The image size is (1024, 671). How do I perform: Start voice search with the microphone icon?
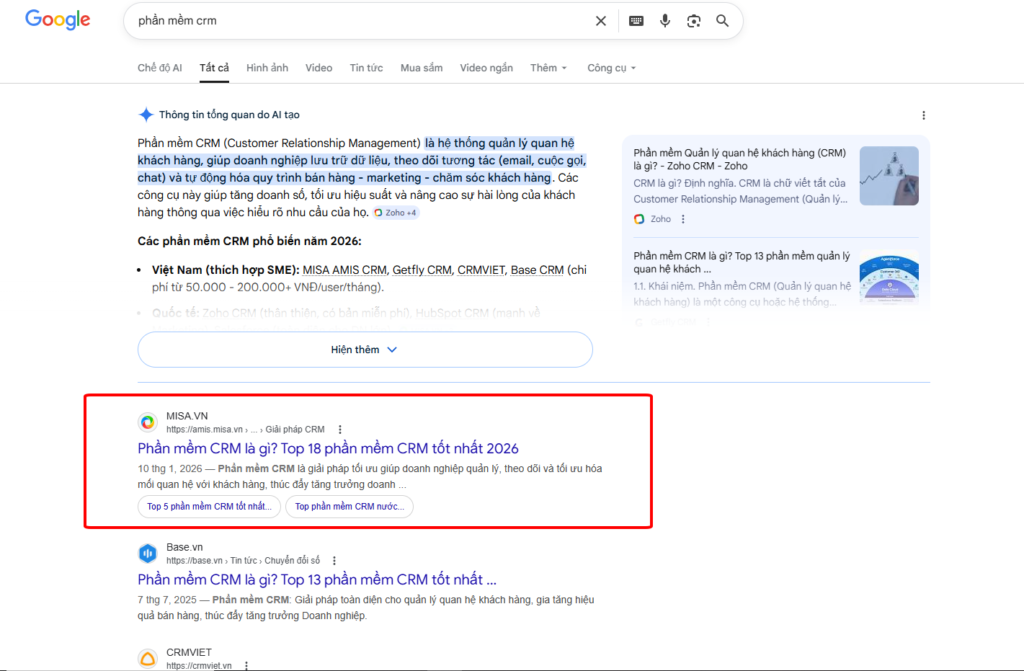tap(665, 20)
